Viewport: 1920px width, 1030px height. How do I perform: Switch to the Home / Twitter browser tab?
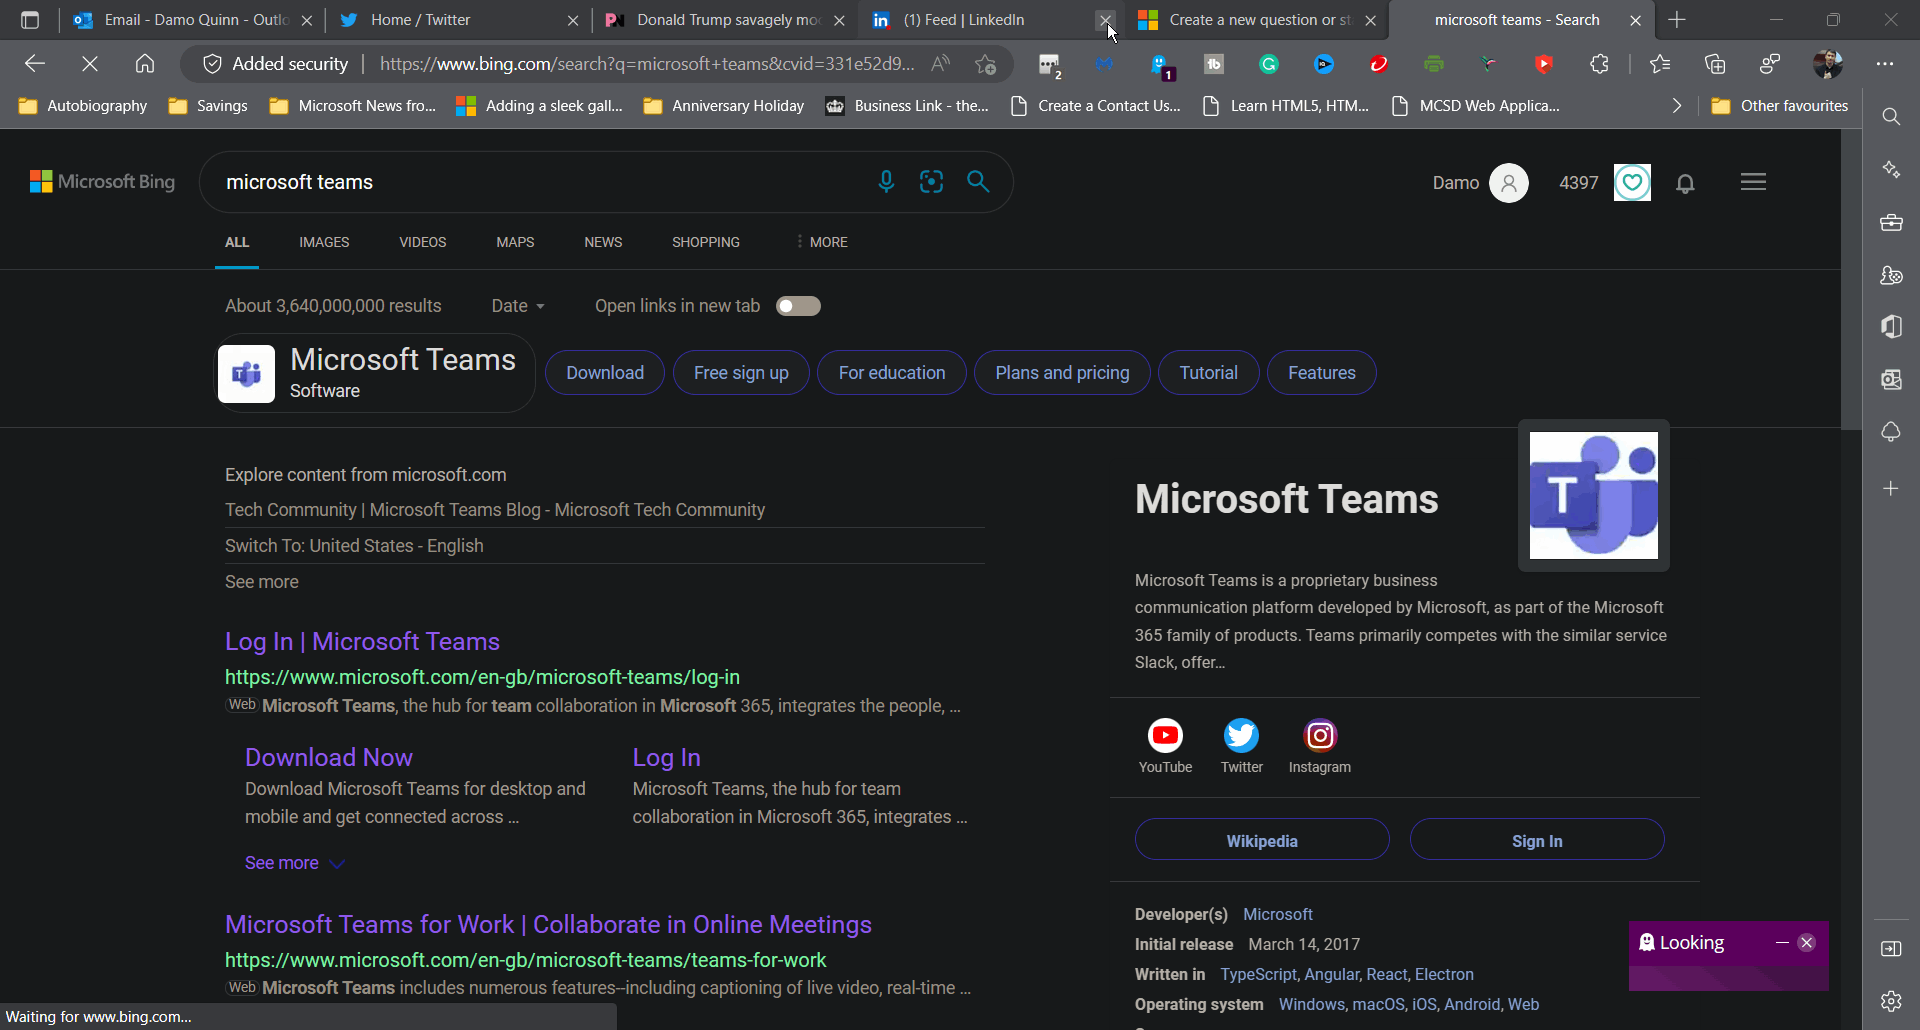pyautogui.click(x=458, y=20)
